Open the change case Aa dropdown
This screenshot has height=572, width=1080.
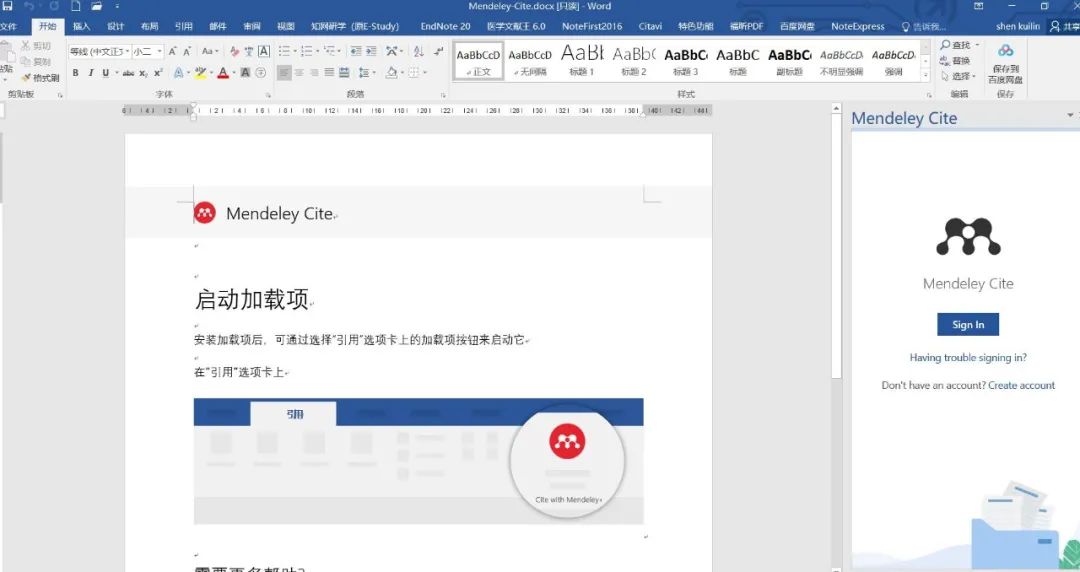(x=208, y=52)
